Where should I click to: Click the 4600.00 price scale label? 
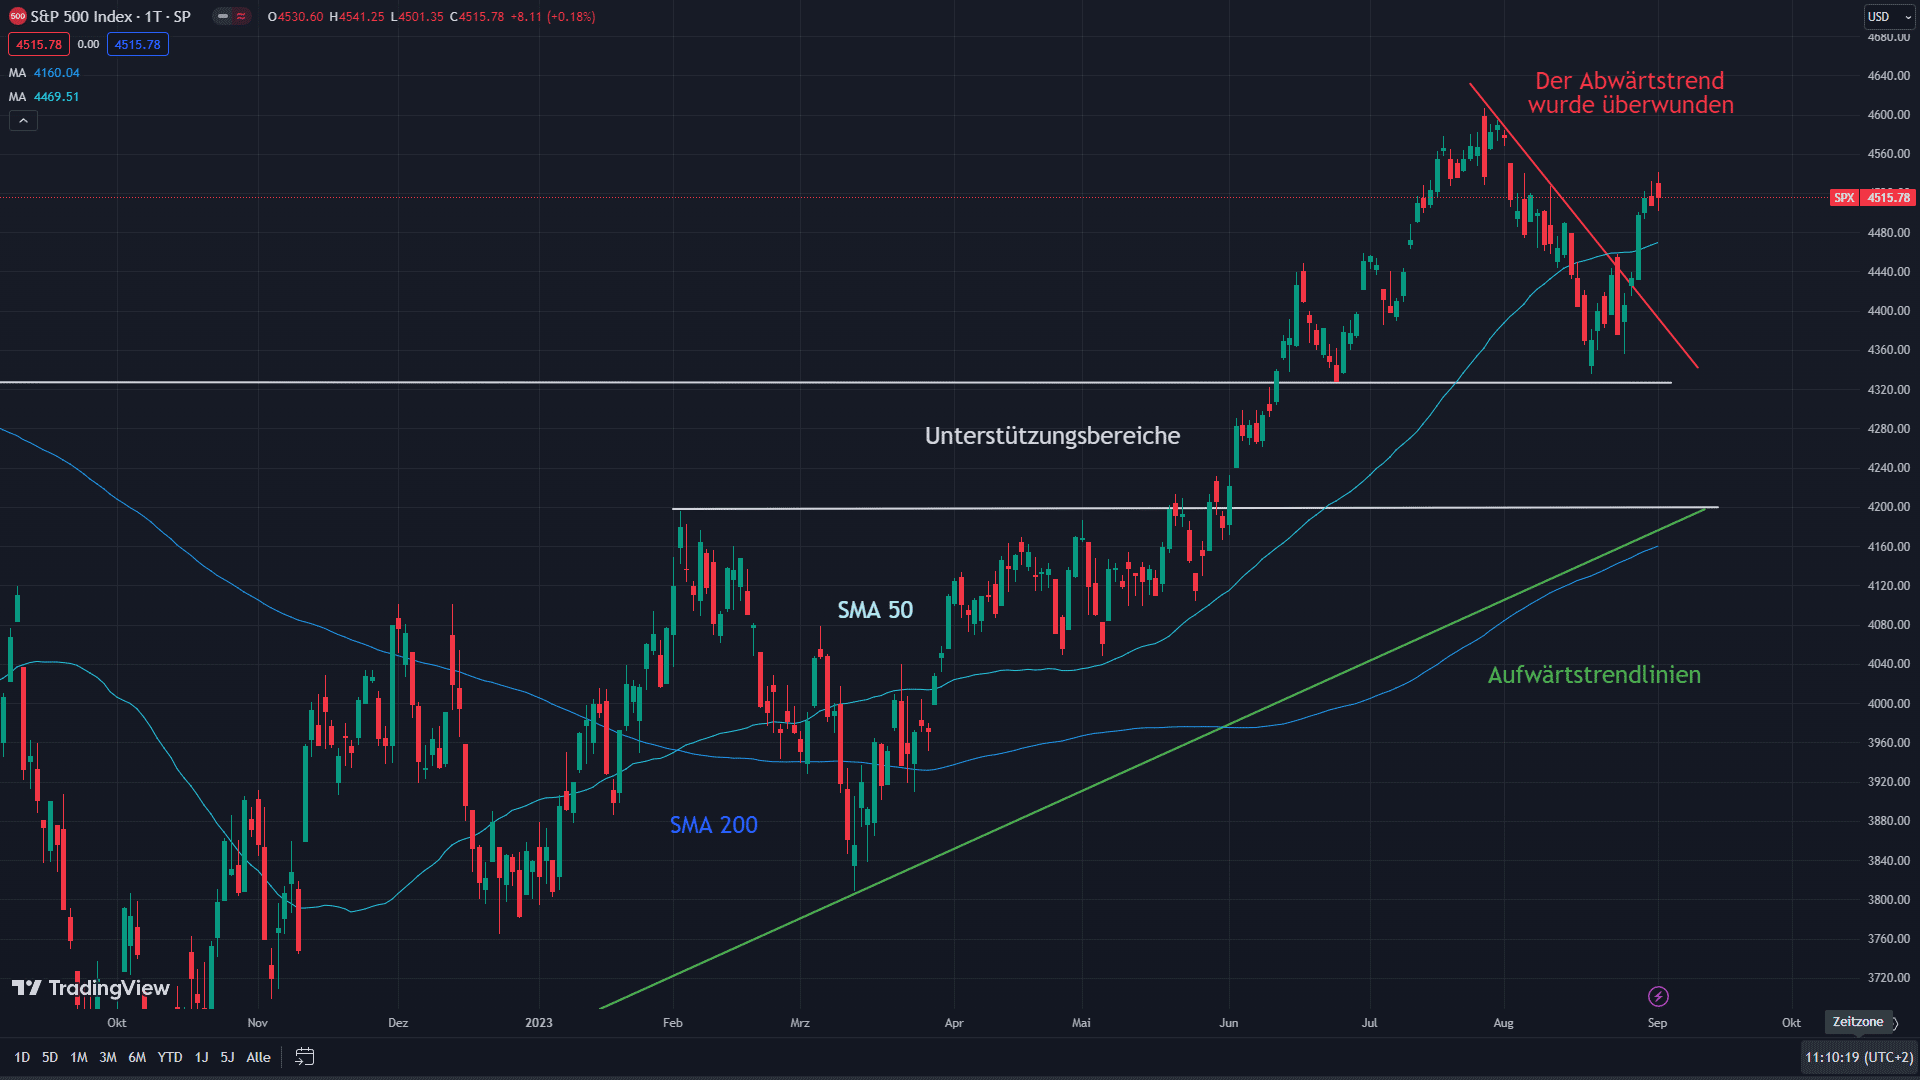[x=1888, y=115]
